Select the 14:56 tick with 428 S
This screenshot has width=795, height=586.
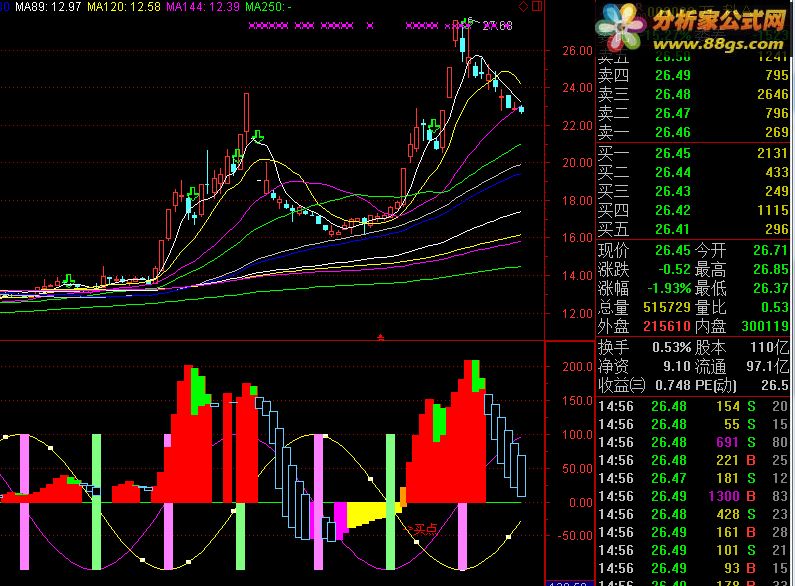click(x=693, y=515)
